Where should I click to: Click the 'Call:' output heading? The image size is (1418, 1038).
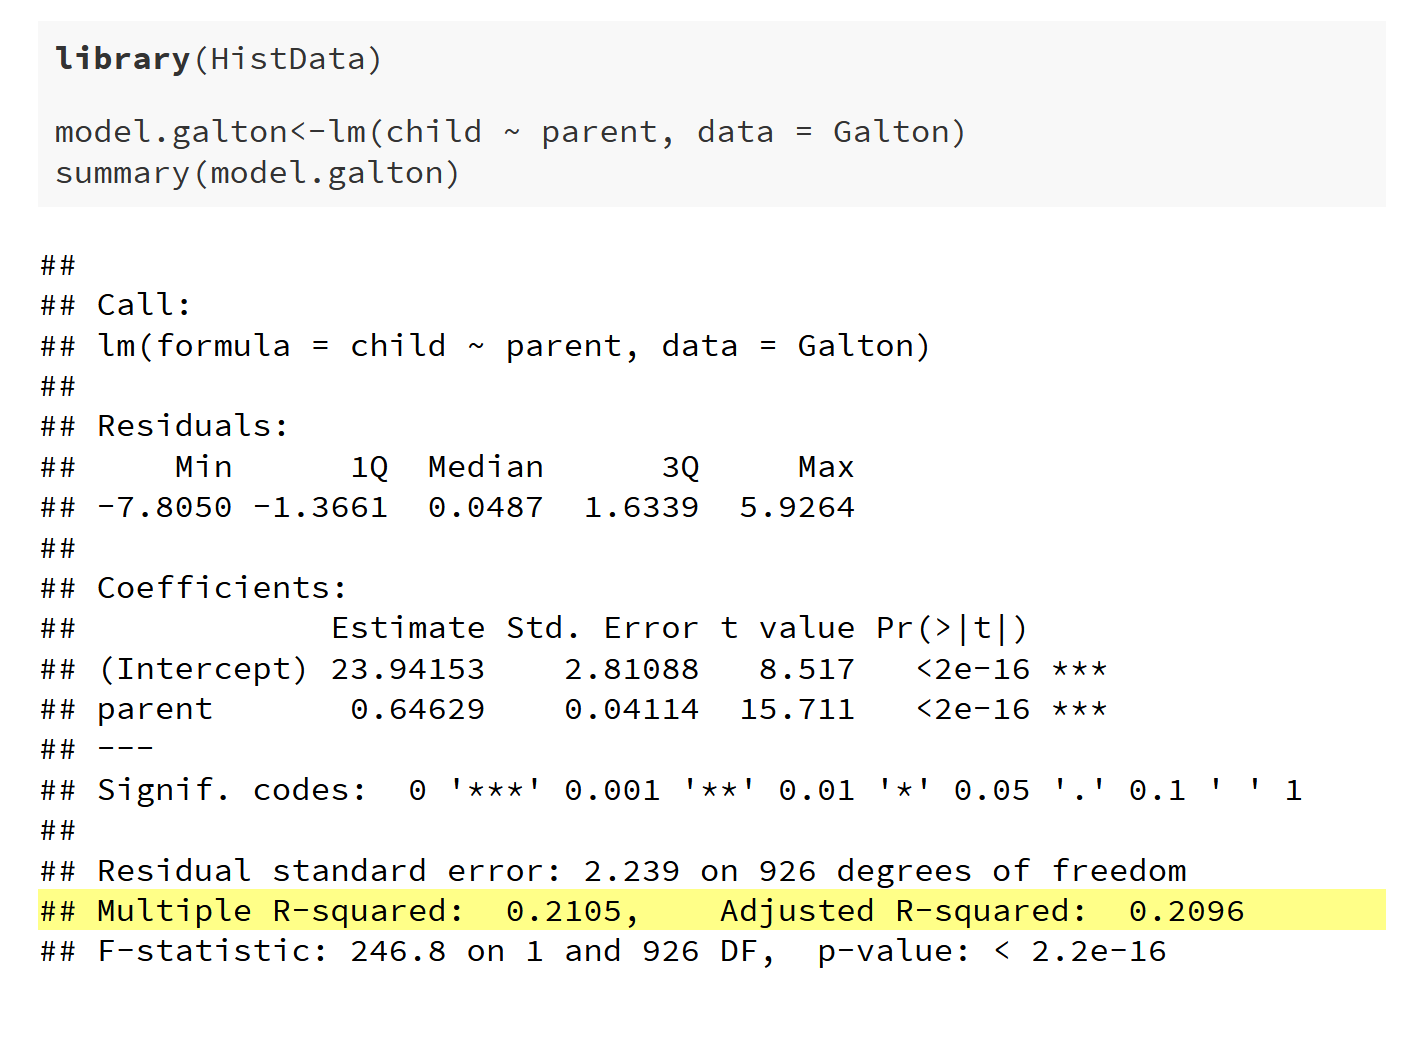[x=143, y=305]
